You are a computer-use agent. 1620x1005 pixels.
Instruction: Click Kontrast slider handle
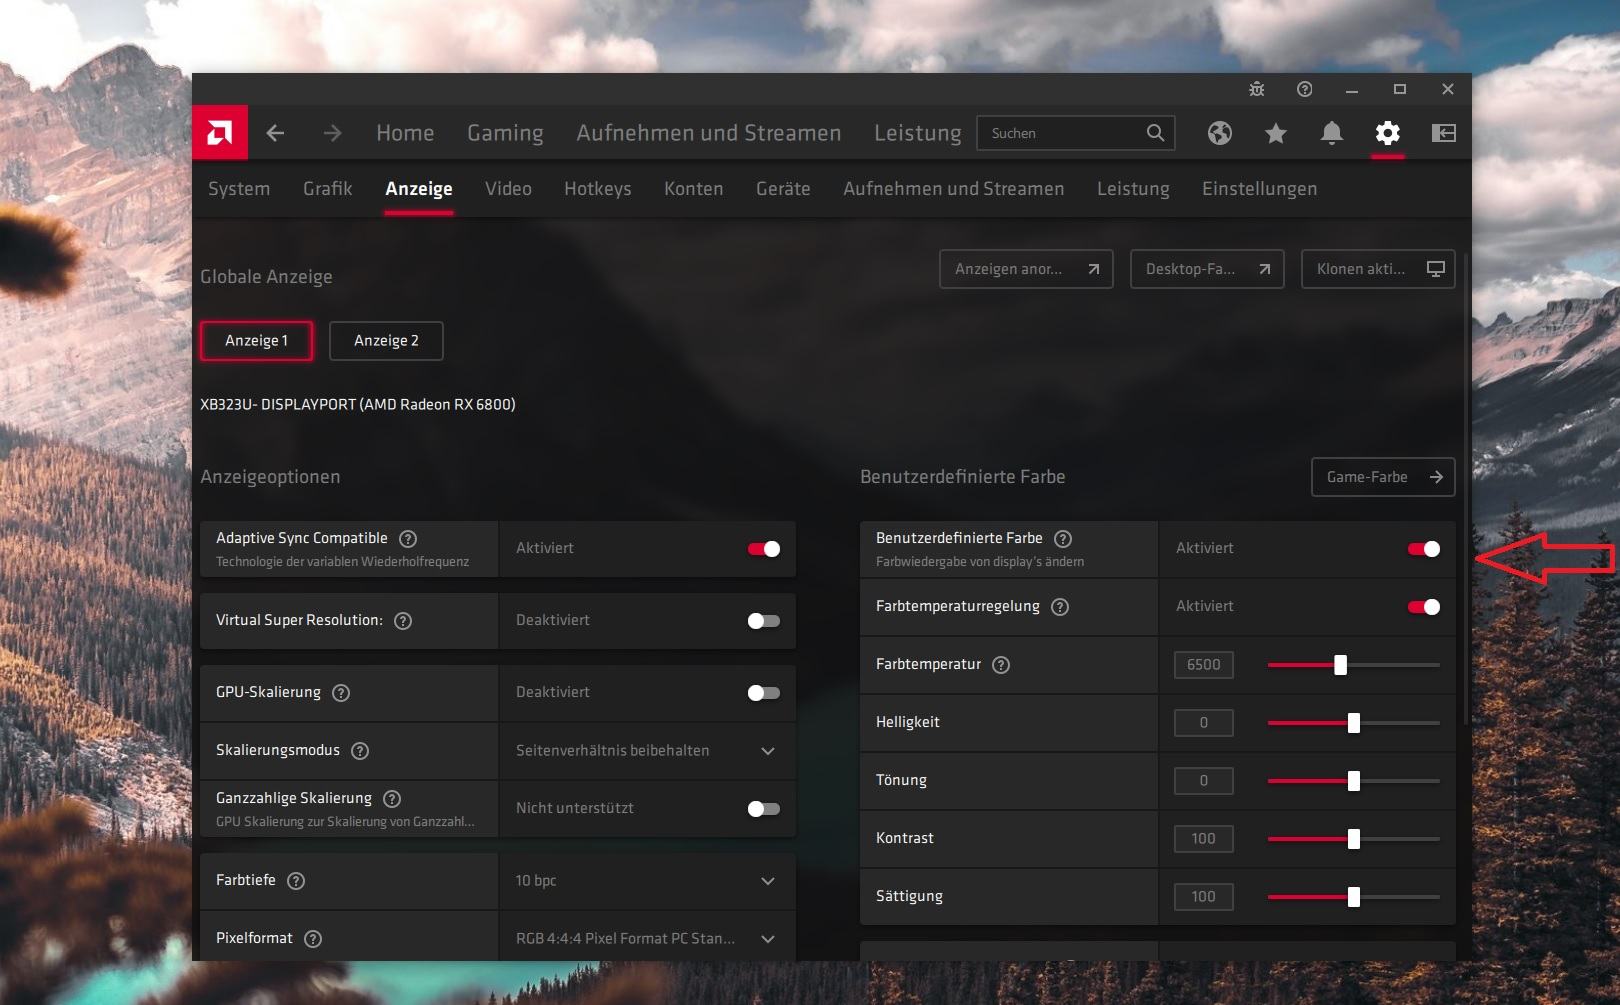1354,839
